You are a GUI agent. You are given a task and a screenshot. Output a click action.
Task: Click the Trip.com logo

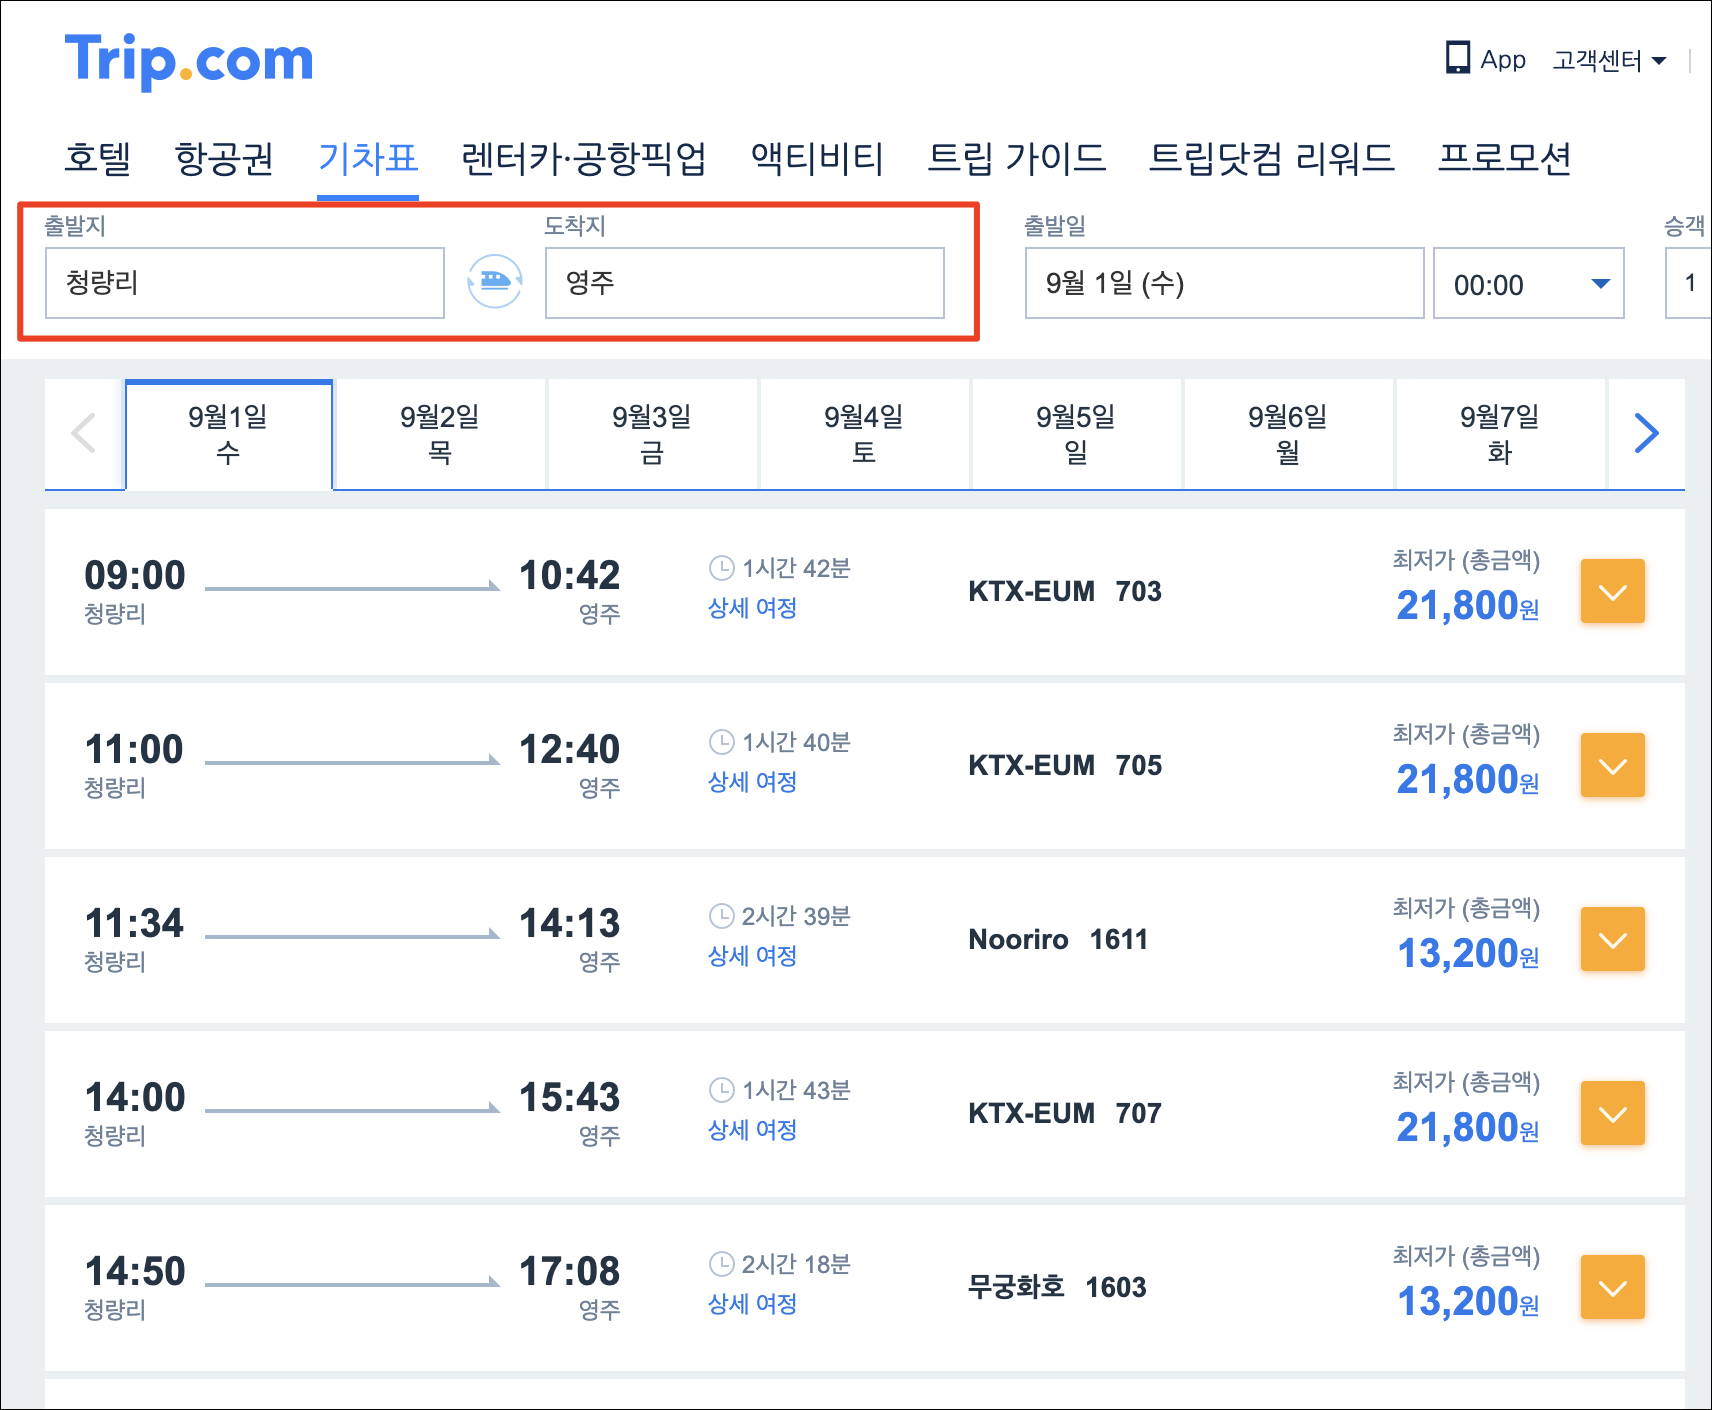[x=189, y=61]
